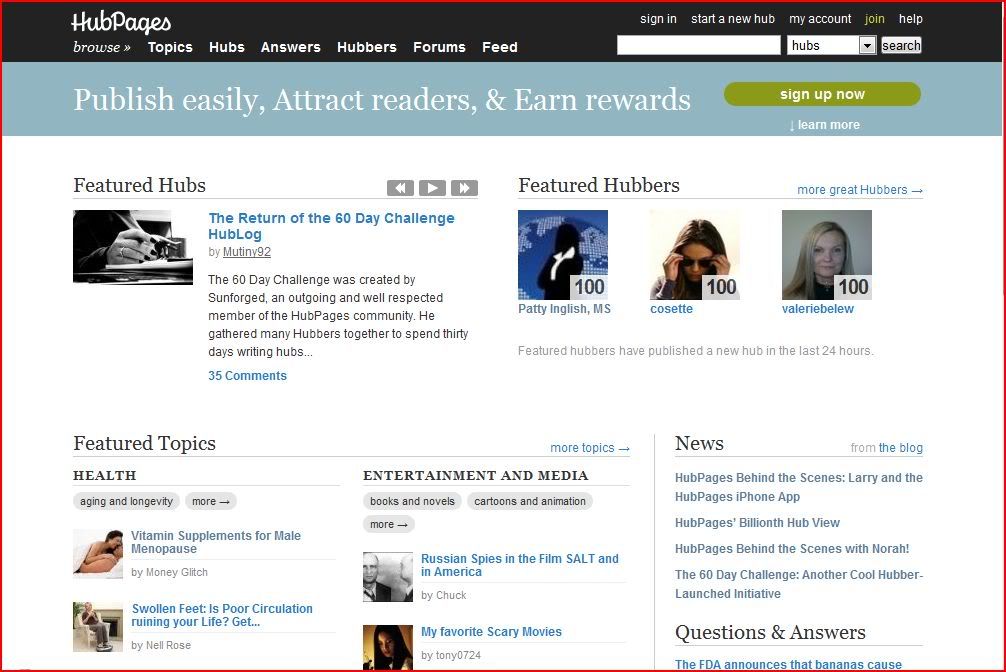Play the featured hubs slideshow

pyautogui.click(x=432, y=188)
